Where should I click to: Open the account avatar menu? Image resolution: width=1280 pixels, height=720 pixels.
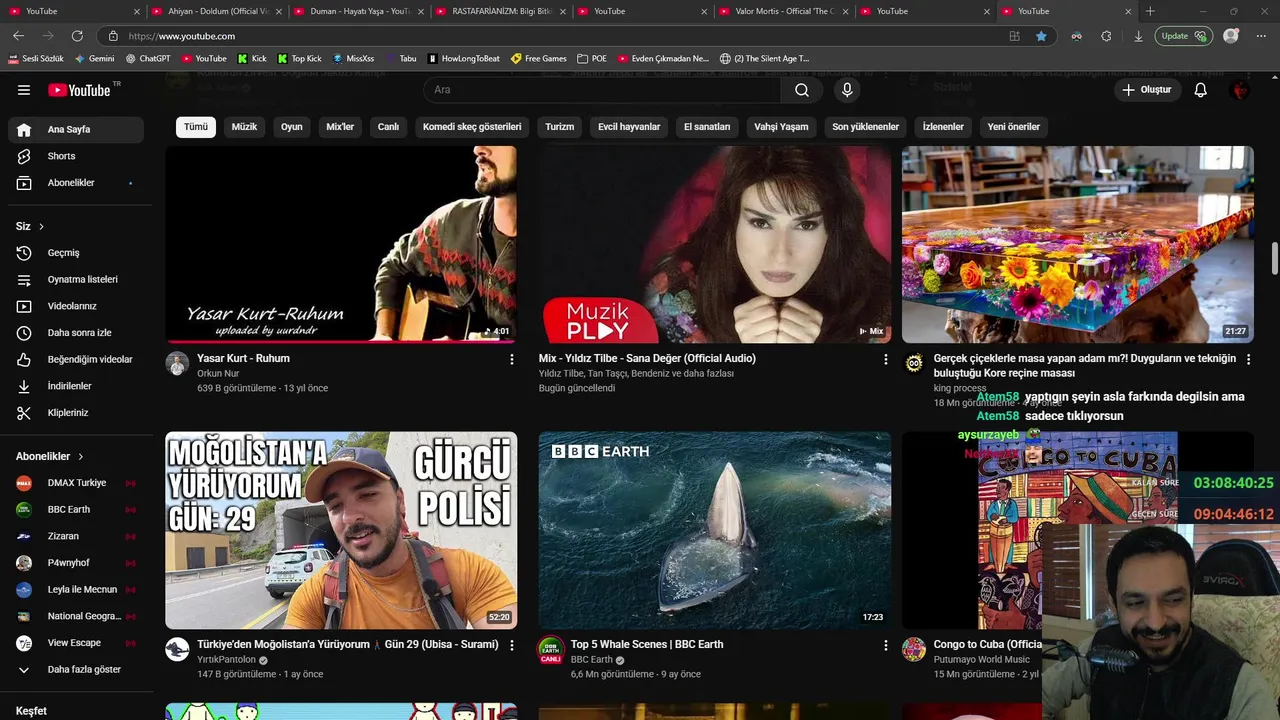coord(1240,90)
